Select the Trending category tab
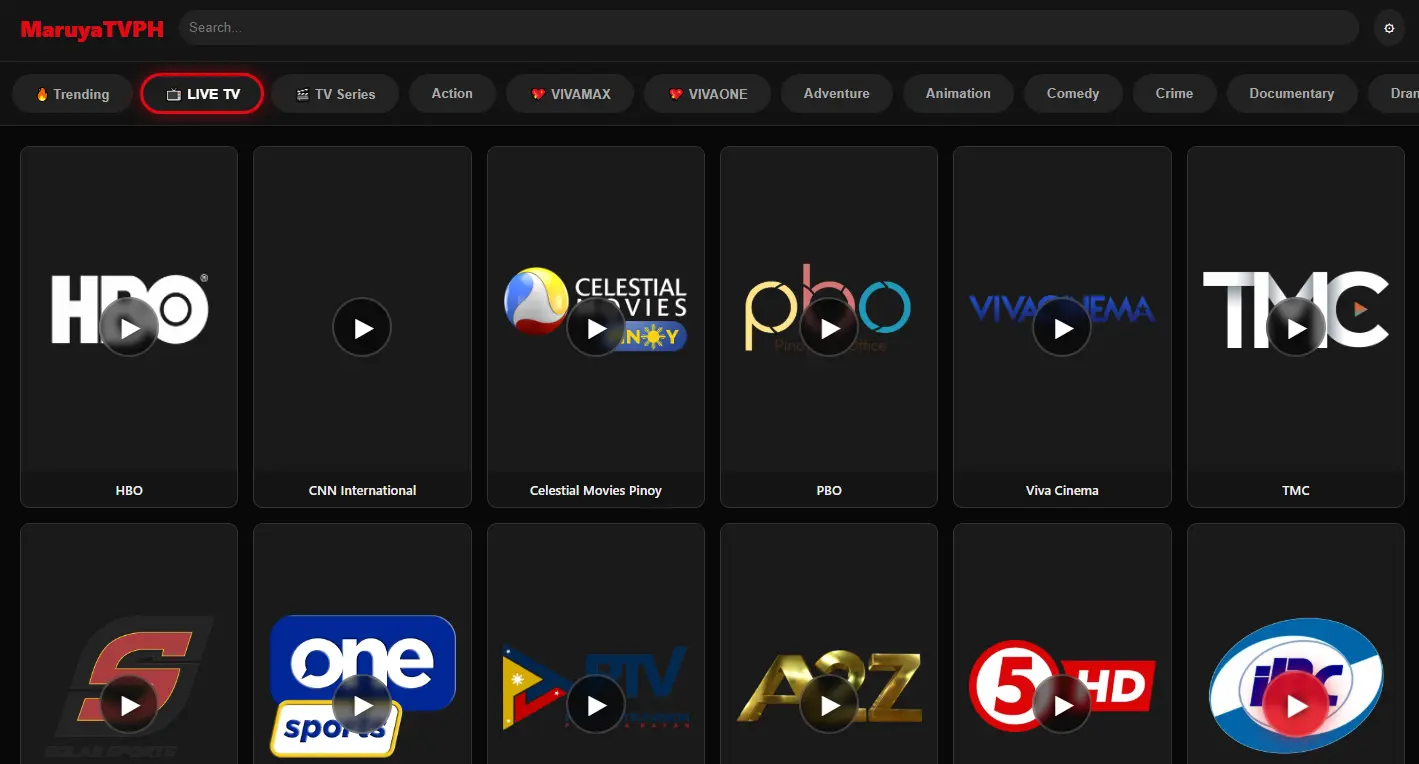 73,94
